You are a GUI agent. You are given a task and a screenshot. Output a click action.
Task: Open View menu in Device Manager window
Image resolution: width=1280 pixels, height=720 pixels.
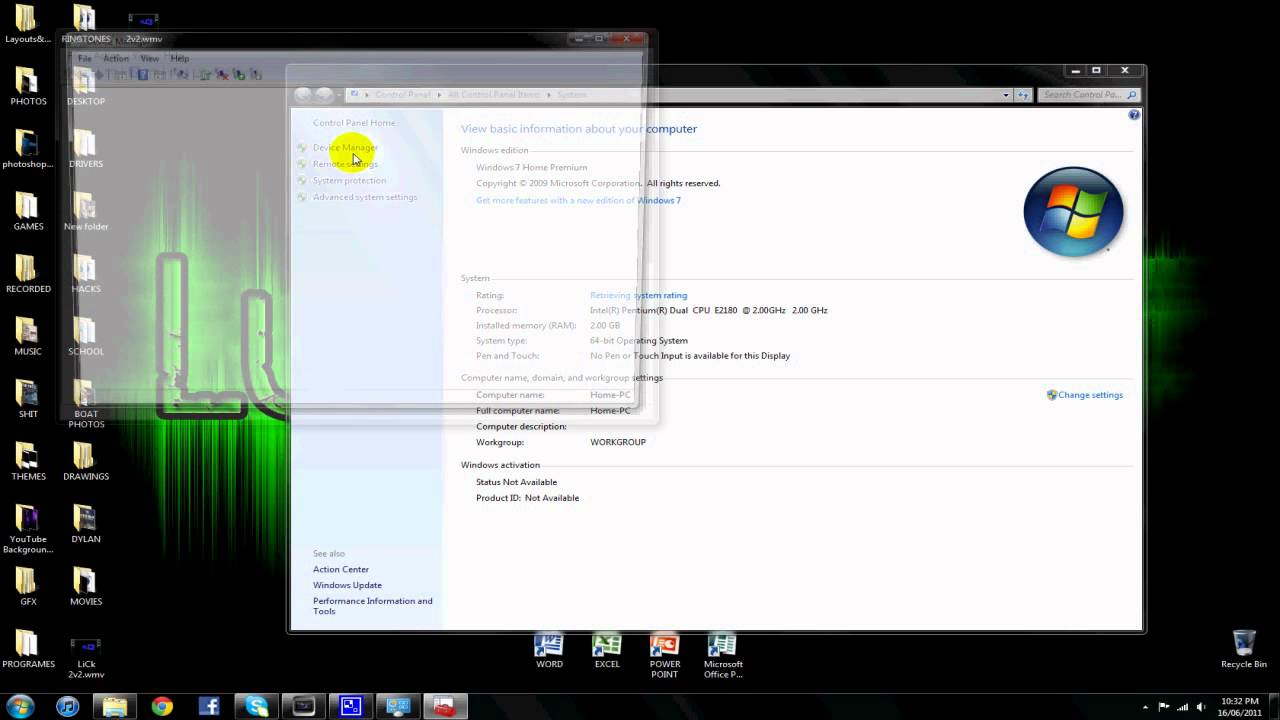(x=149, y=58)
